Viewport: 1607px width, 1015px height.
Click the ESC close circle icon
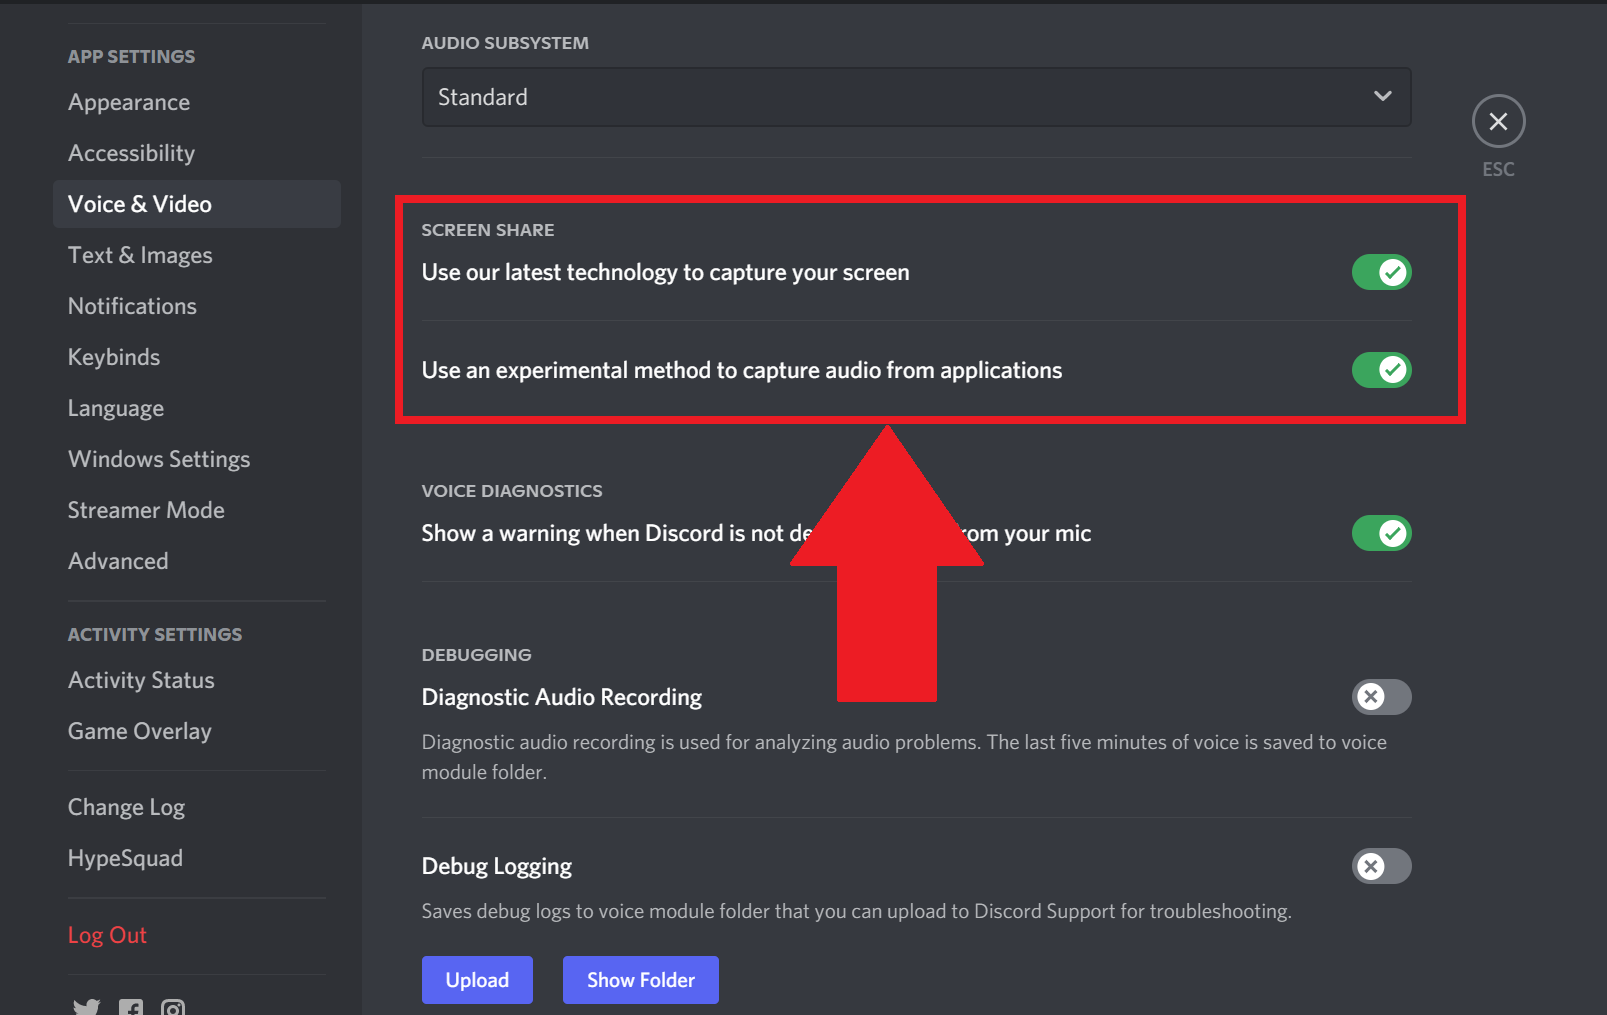point(1498,121)
